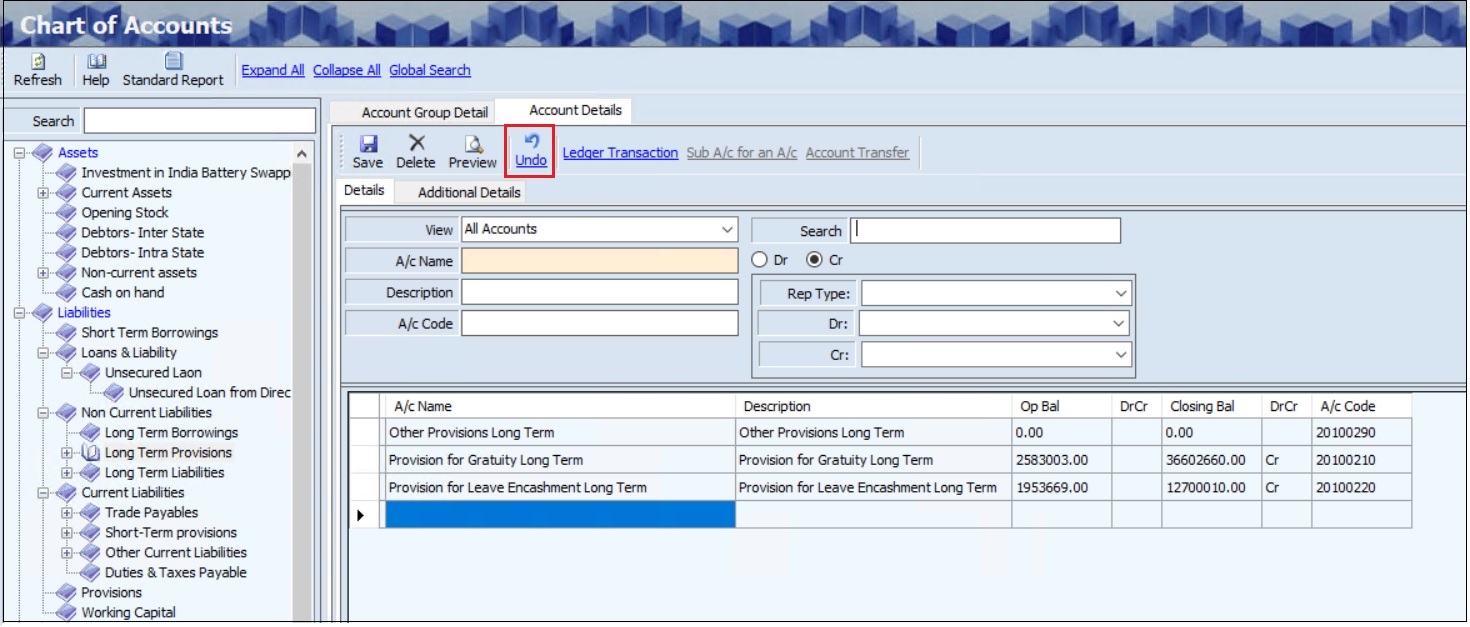Open the Standard Report icon

click(173, 62)
